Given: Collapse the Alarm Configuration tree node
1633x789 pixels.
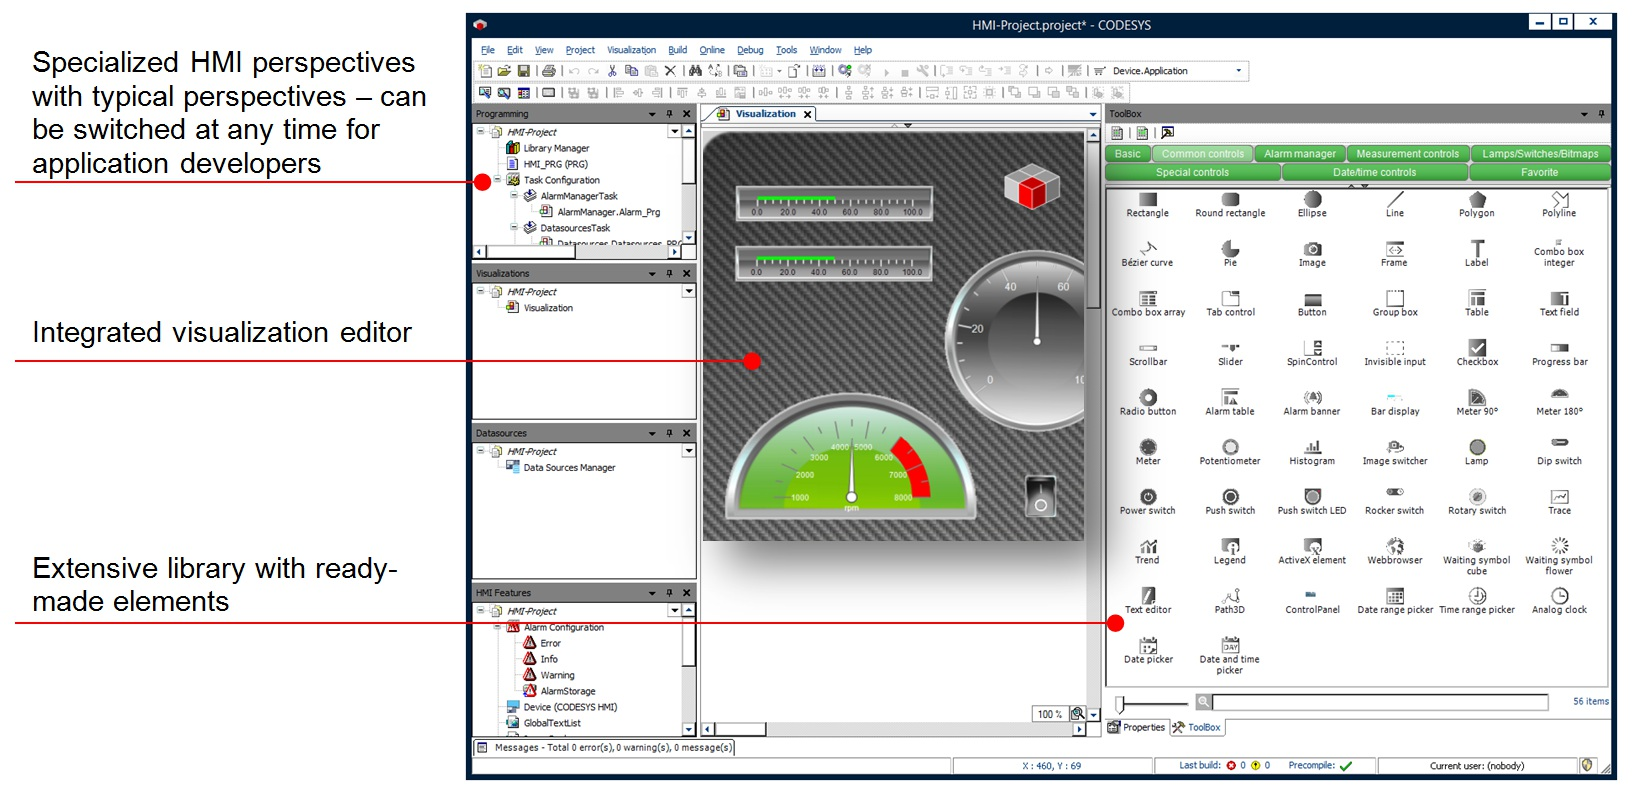Looking at the screenshot, I should [497, 627].
